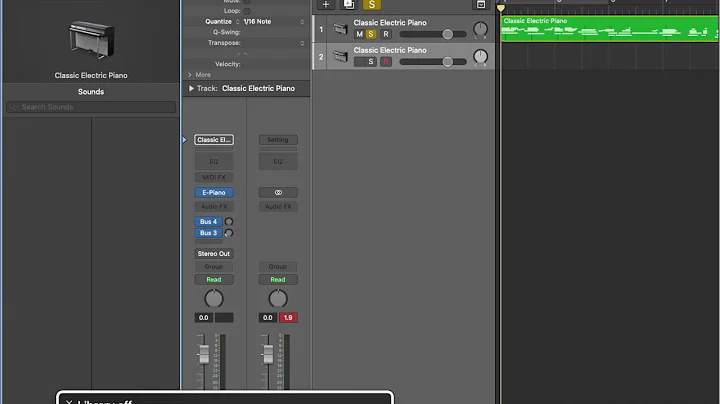
Task: Mute track 1 Classic Electric Piano
Action: click(359, 34)
